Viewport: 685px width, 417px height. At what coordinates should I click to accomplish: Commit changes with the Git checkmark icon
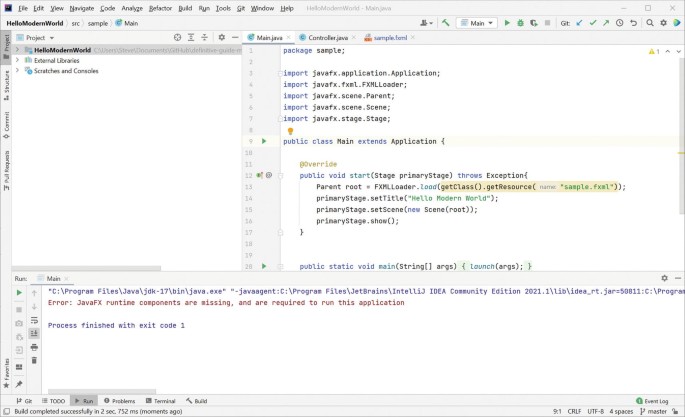point(593,23)
